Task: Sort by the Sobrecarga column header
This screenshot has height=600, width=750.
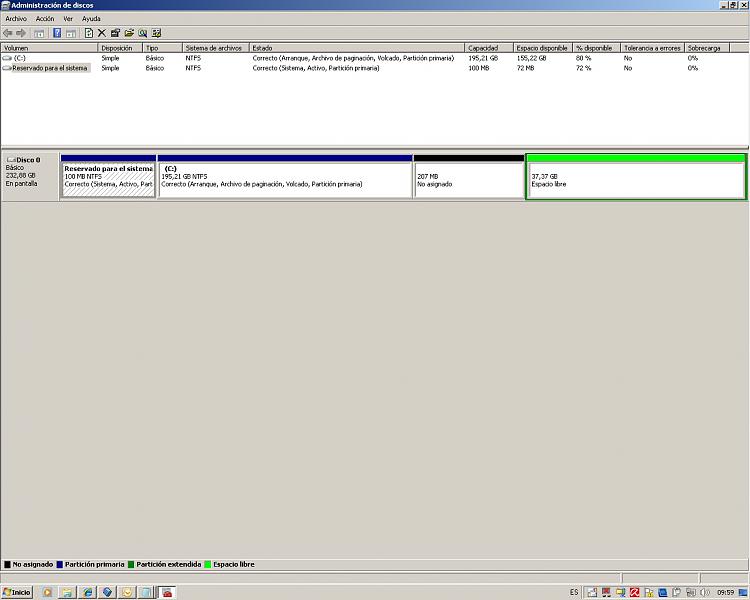Action: tap(706, 48)
